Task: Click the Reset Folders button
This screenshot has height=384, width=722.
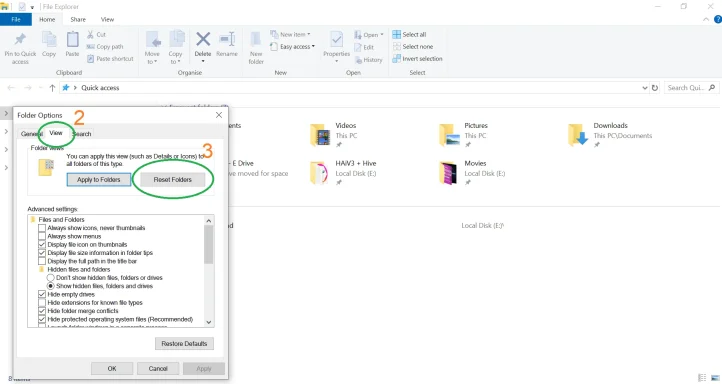Action: [173, 180]
